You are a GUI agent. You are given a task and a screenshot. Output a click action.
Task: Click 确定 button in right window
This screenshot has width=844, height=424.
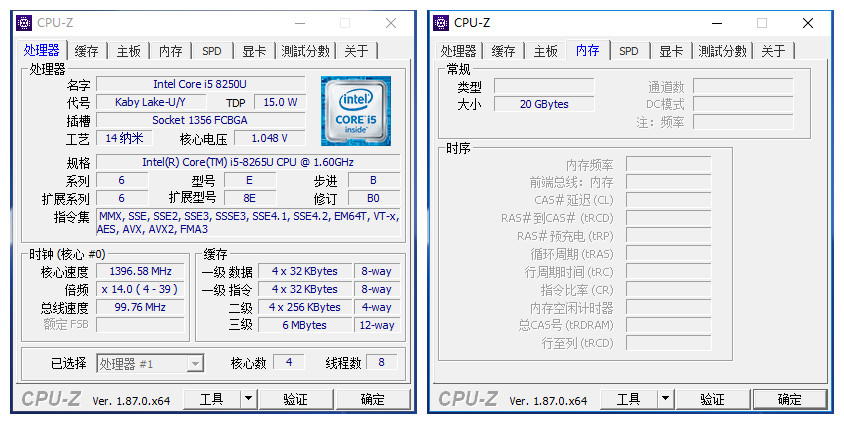point(790,399)
